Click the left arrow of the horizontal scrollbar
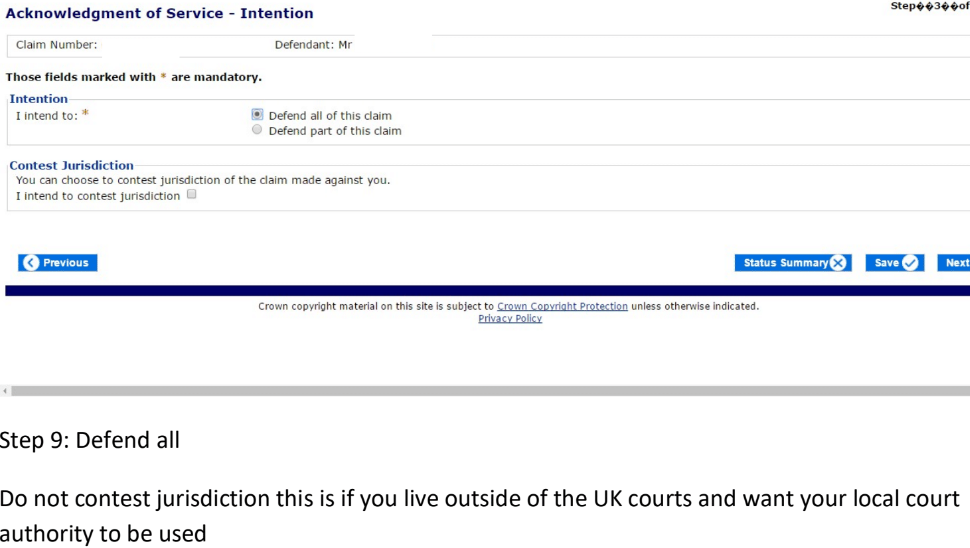 pos(4,391)
